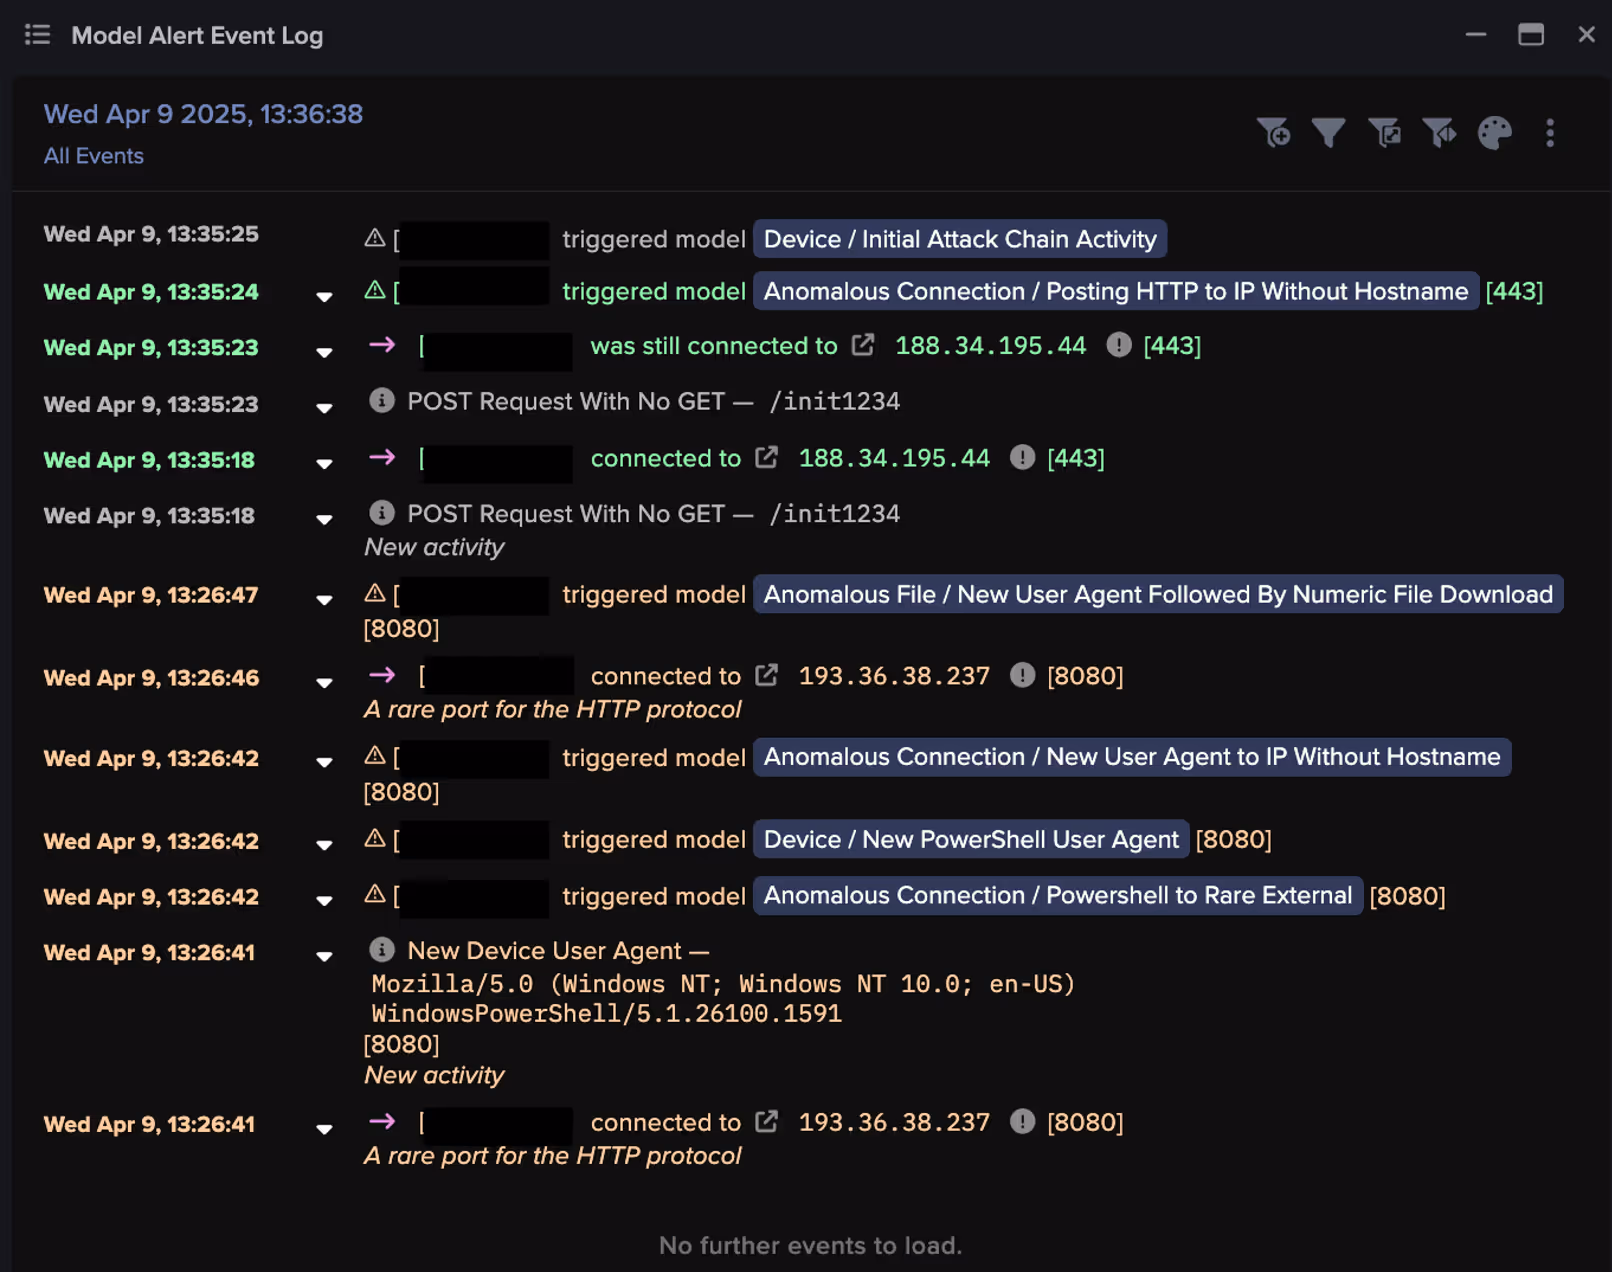This screenshot has height=1272, width=1612.
Task: Click warning triangle for New User Agent to IP row
Action: pyautogui.click(x=375, y=756)
